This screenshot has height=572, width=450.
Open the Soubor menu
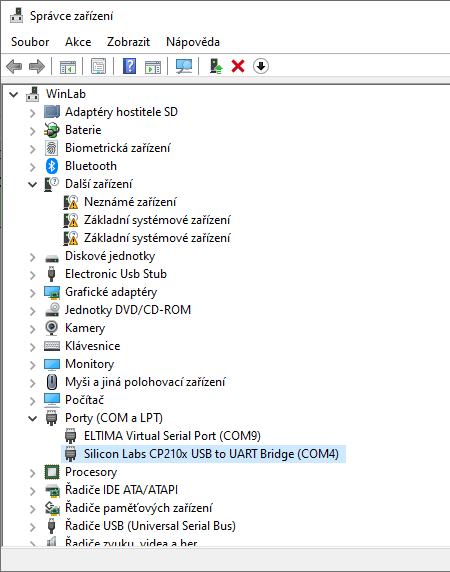pos(30,42)
